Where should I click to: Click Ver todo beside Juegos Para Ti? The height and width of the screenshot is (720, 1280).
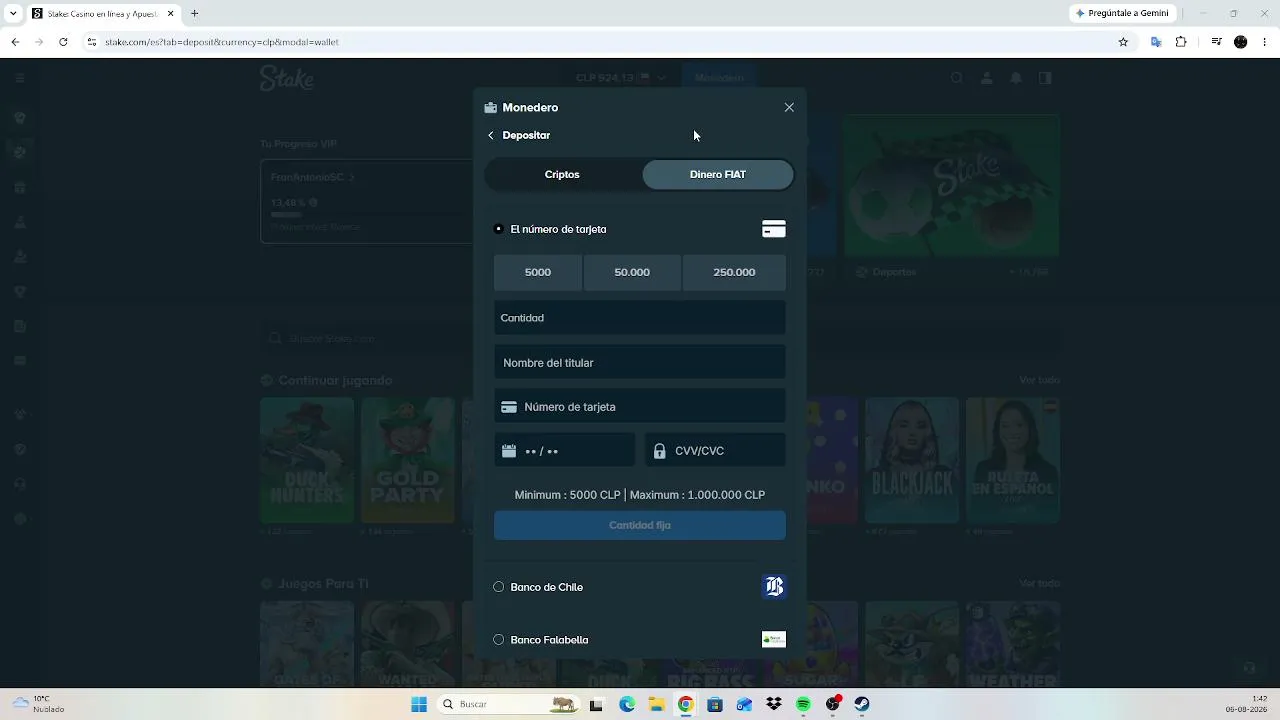[x=1039, y=583]
